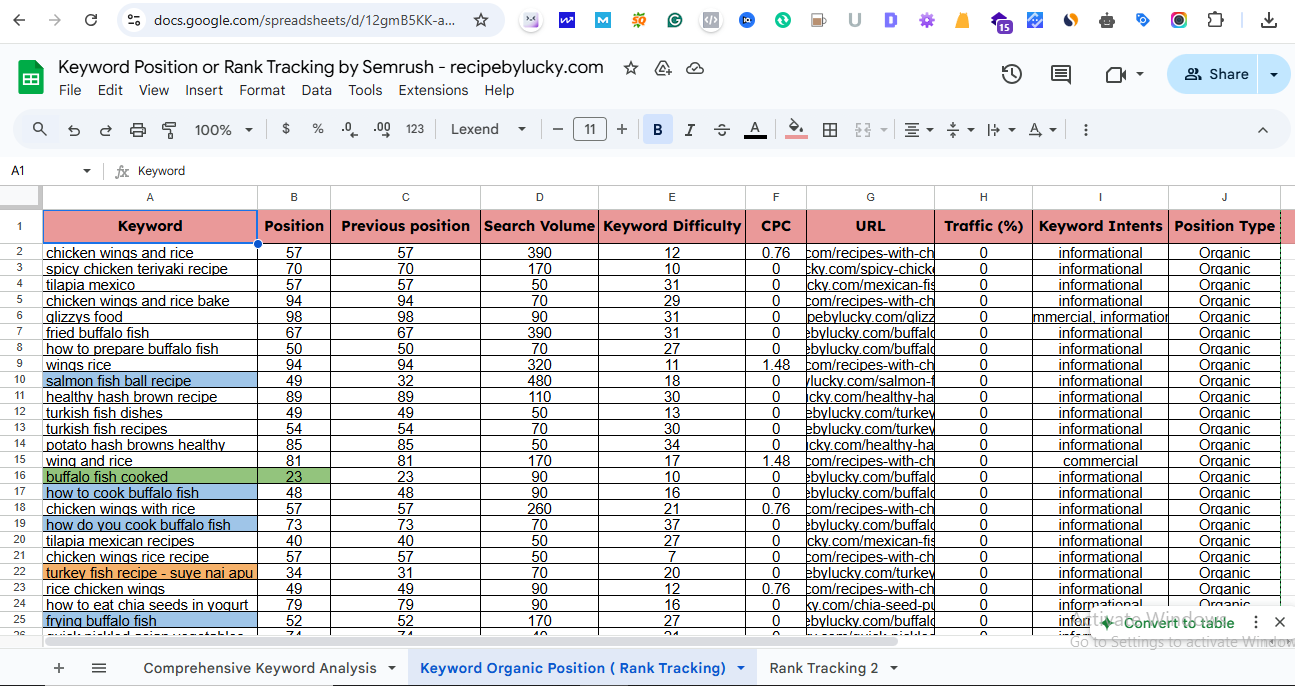Click the font size input field
Screen dimensions: 1295x686
(590, 129)
